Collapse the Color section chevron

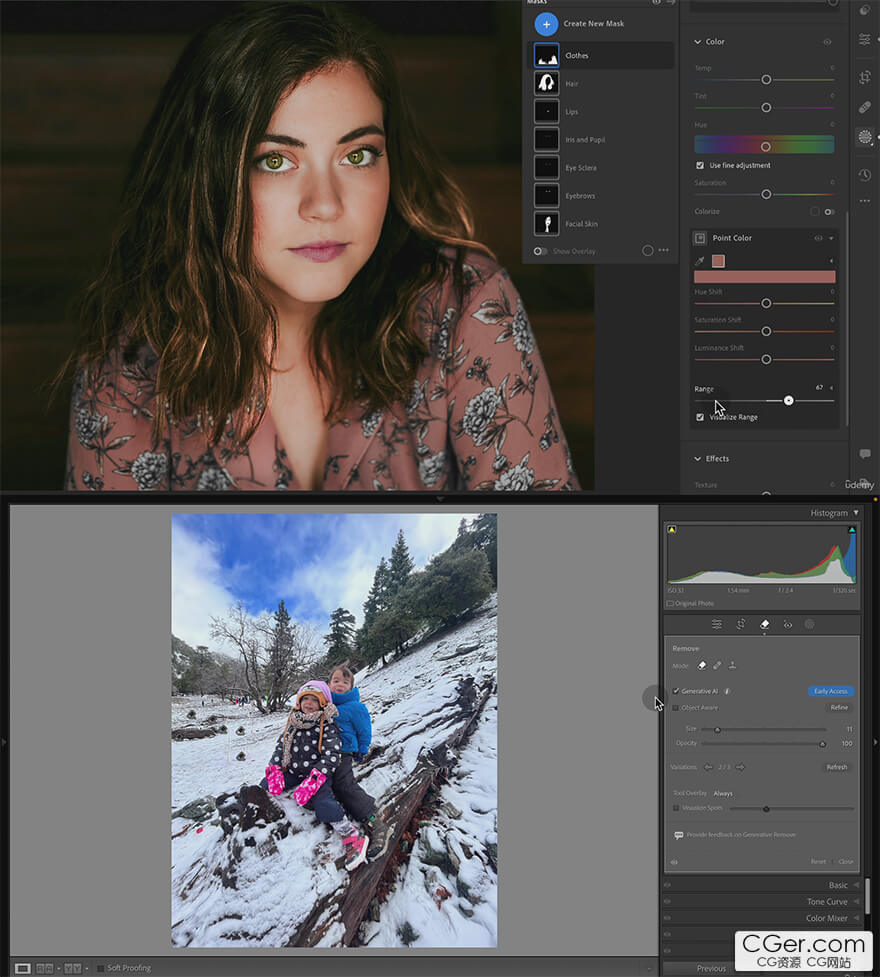(697, 42)
